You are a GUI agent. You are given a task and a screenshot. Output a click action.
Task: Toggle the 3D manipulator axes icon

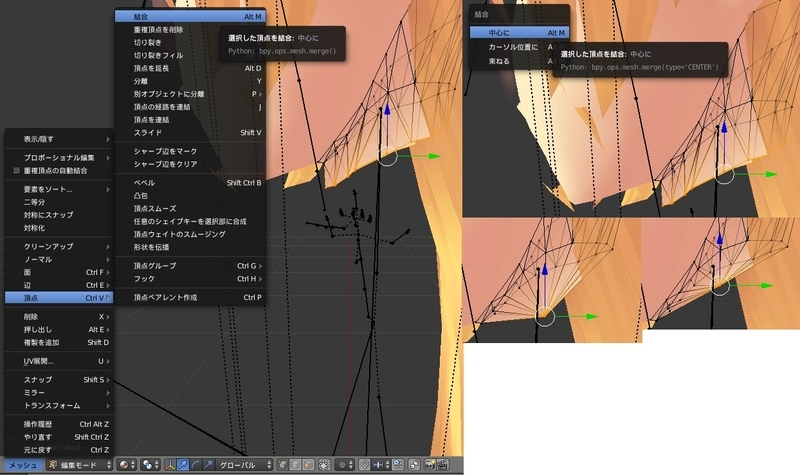coord(170,465)
